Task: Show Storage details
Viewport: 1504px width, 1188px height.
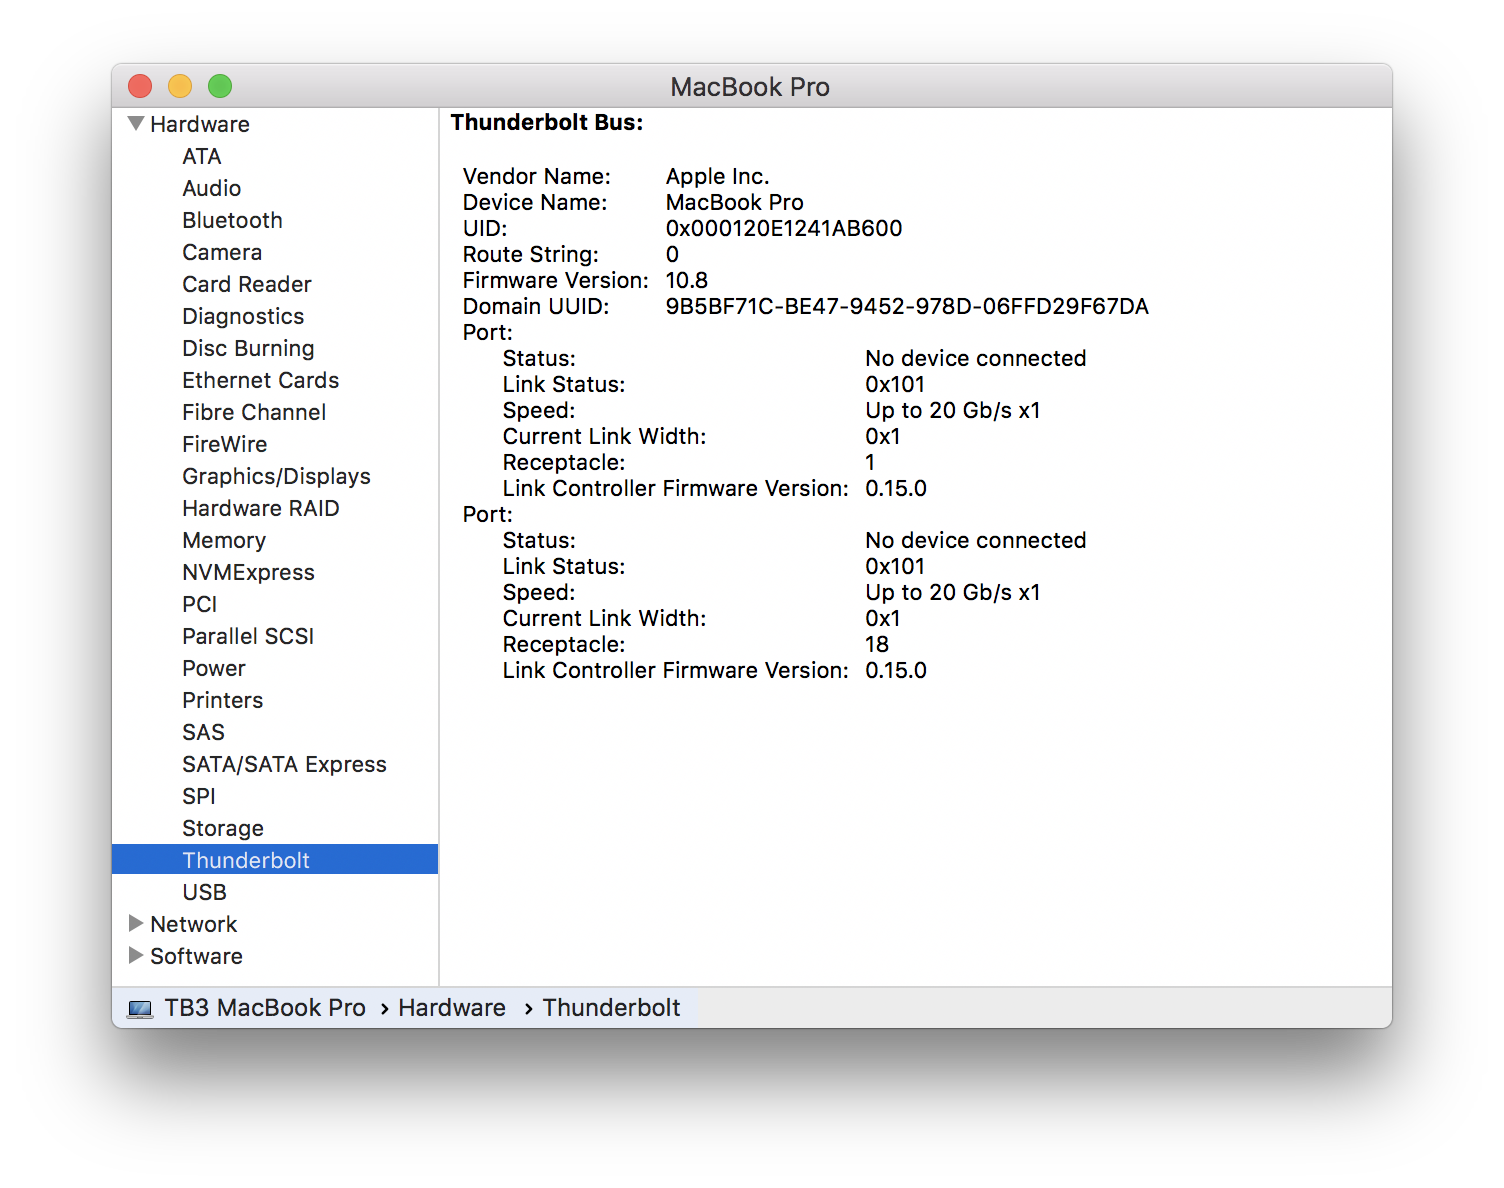Action: point(223,828)
